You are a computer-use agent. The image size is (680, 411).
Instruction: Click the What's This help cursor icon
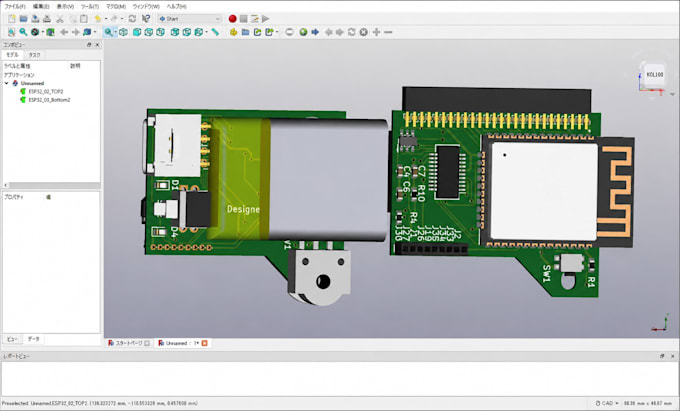tap(146, 19)
